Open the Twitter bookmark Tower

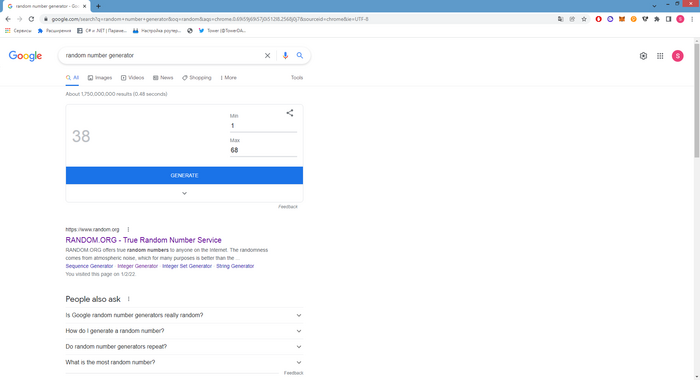pyautogui.click(x=222, y=31)
